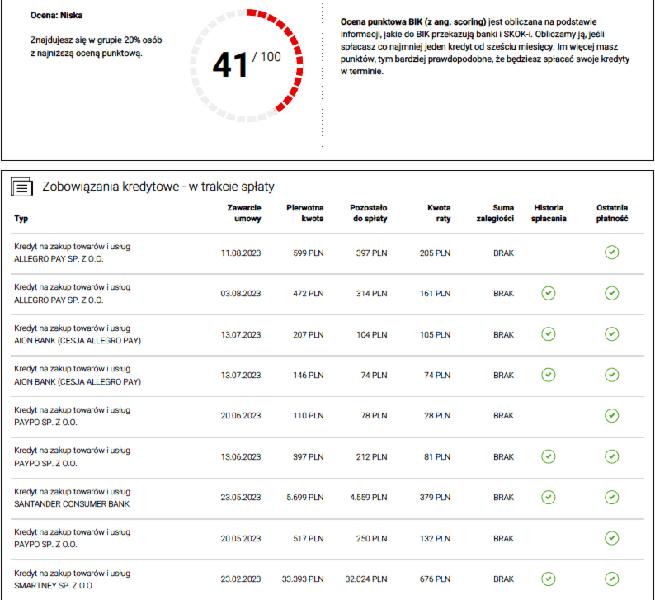Click PAYPO SP. Z O.O. in 20.05.2023 row
This screenshot has height=600, width=655.
tap(46, 544)
